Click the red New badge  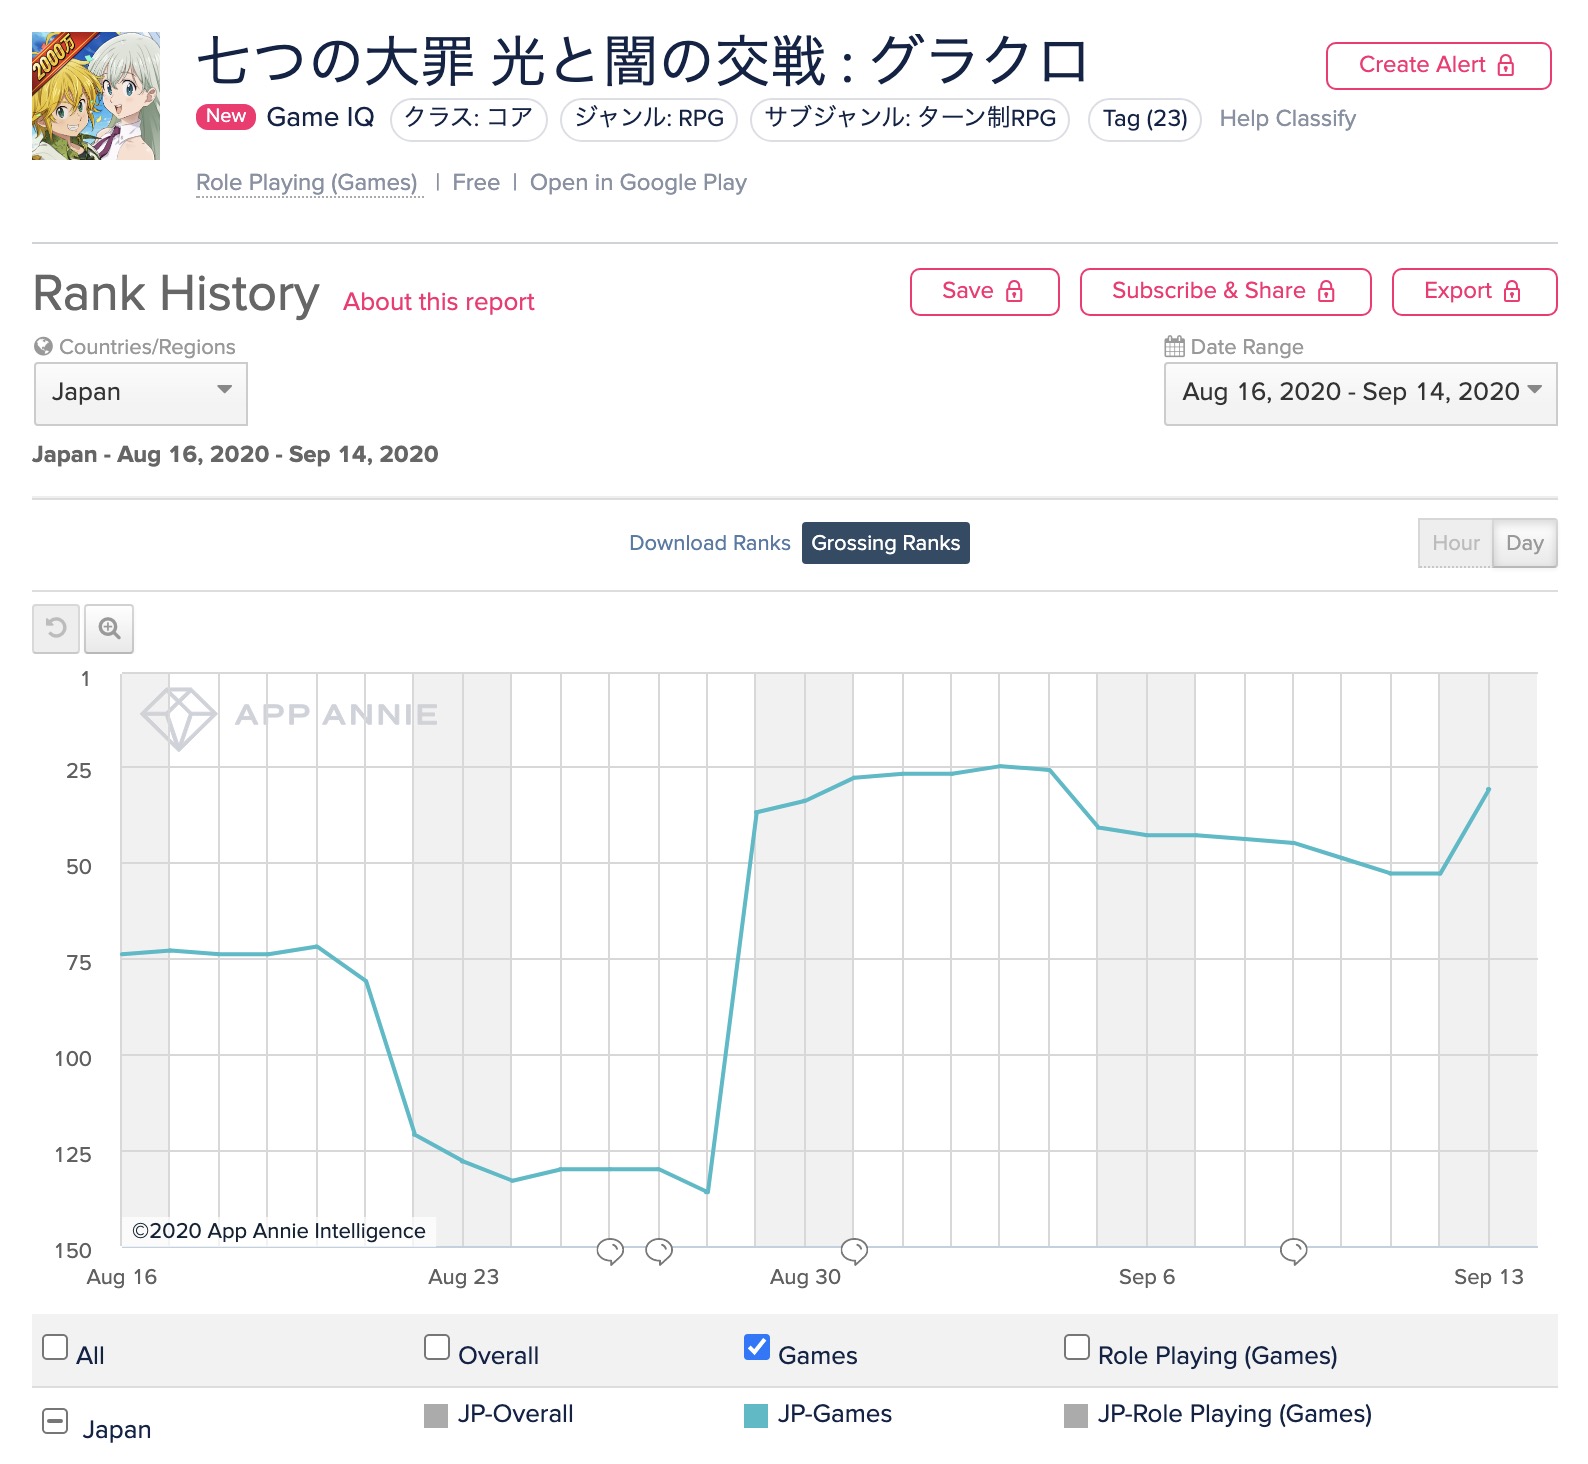click(x=226, y=116)
